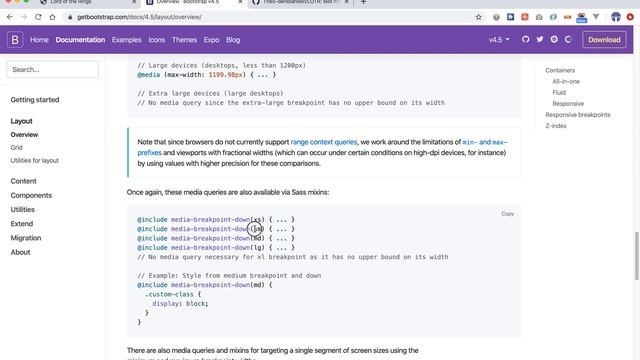Expand Utilities sidebar section
Image resolution: width=640 pixels, height=360 pixels.
[22, 209]
